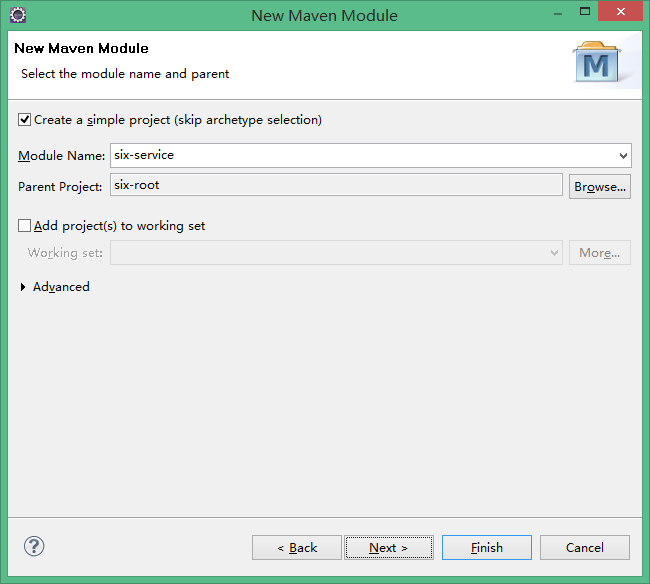Cancel the New Maven Module wizard
The width and height of the screenshot is (650, 584).
click(585, 548)
